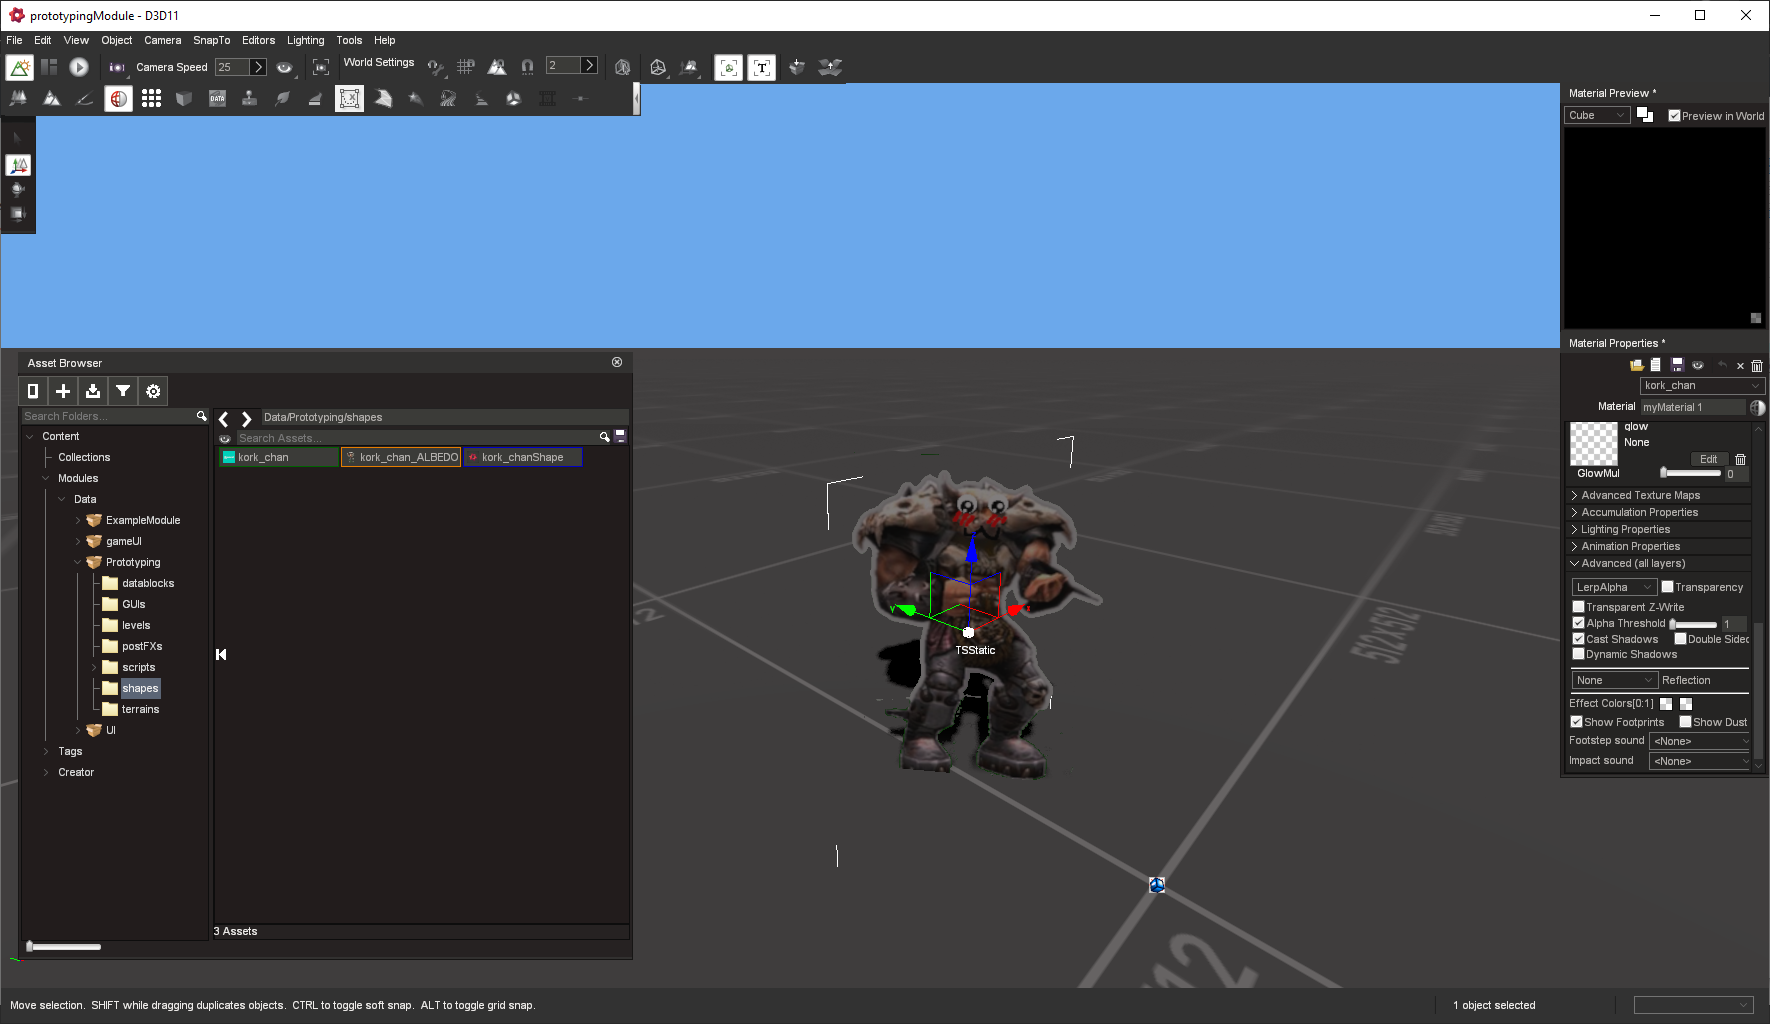Open the Camera menu
The width and height of the screenshot is (1770, 1024).
click(163, 40)
